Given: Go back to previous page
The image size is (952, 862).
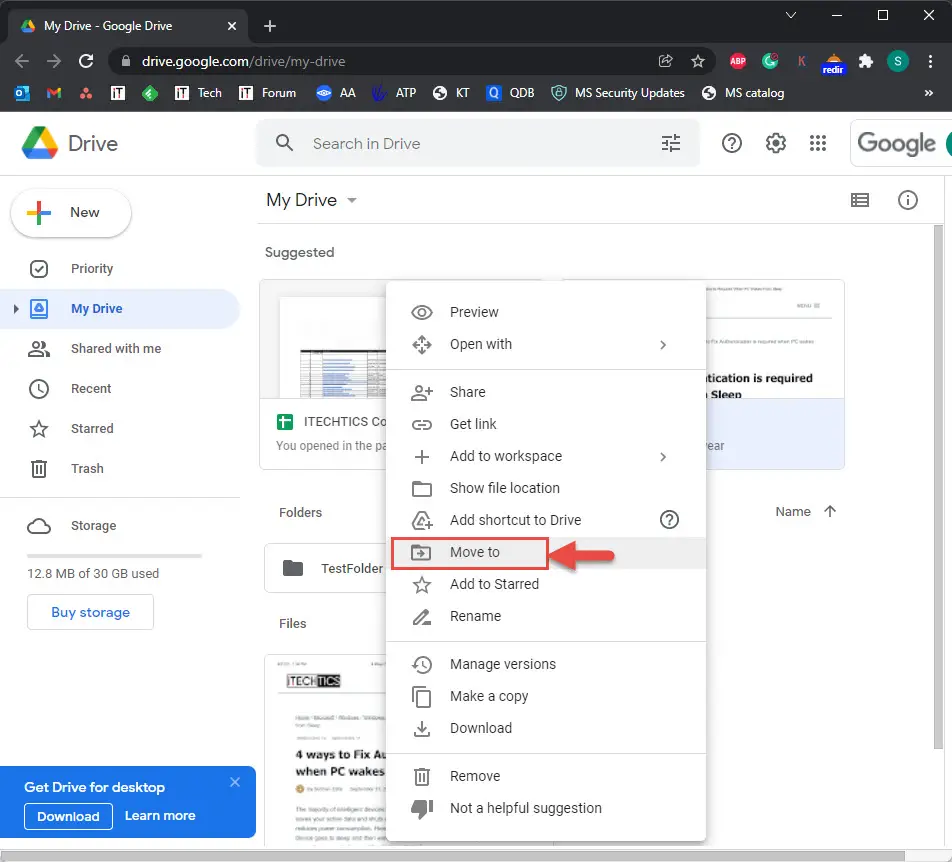Looking at the screenshot, I should [x=22, y=61].
